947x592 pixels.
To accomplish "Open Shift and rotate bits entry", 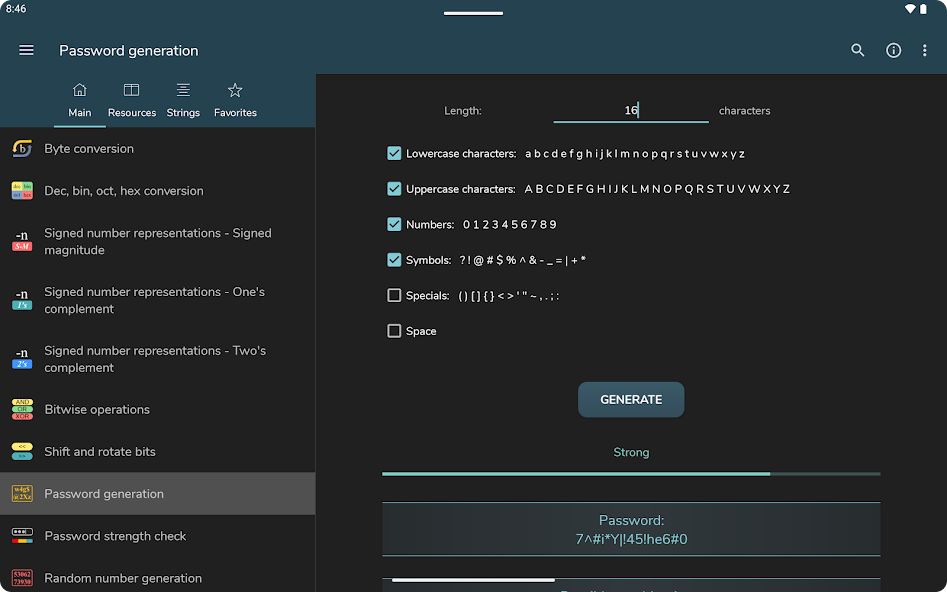I will (158, 451).
